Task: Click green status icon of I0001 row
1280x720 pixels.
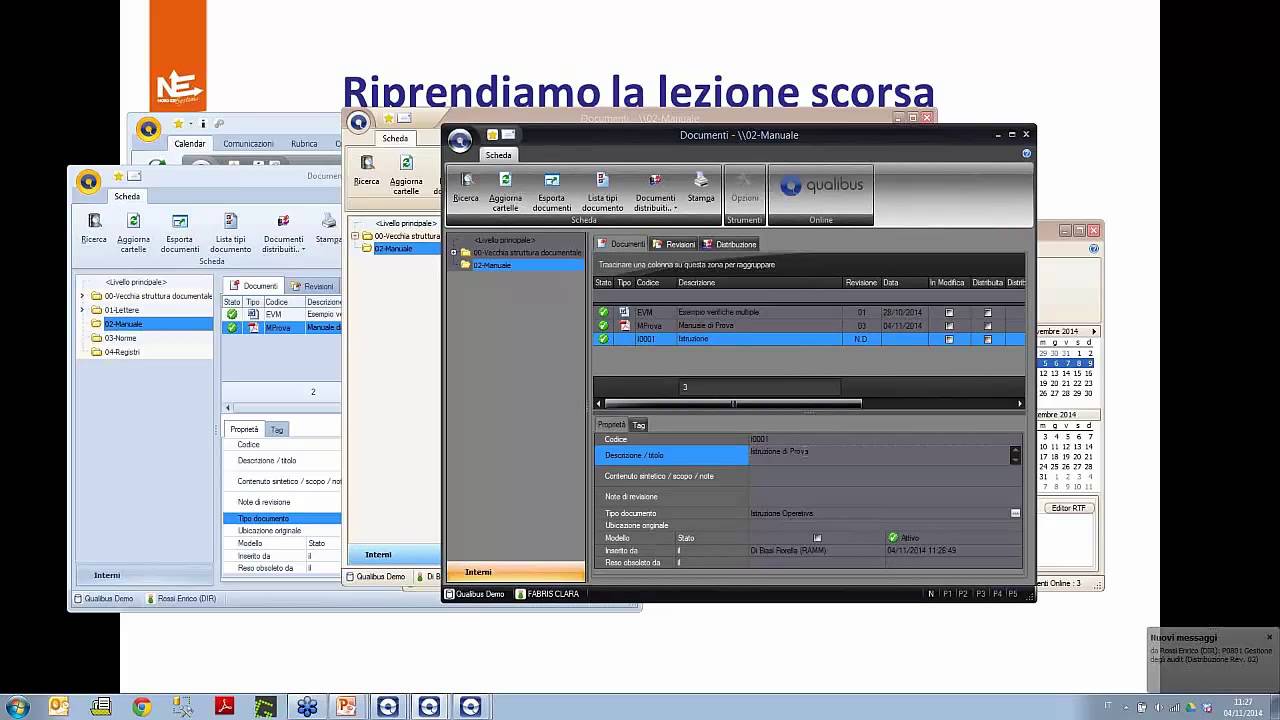Action: tap(603, 339)
